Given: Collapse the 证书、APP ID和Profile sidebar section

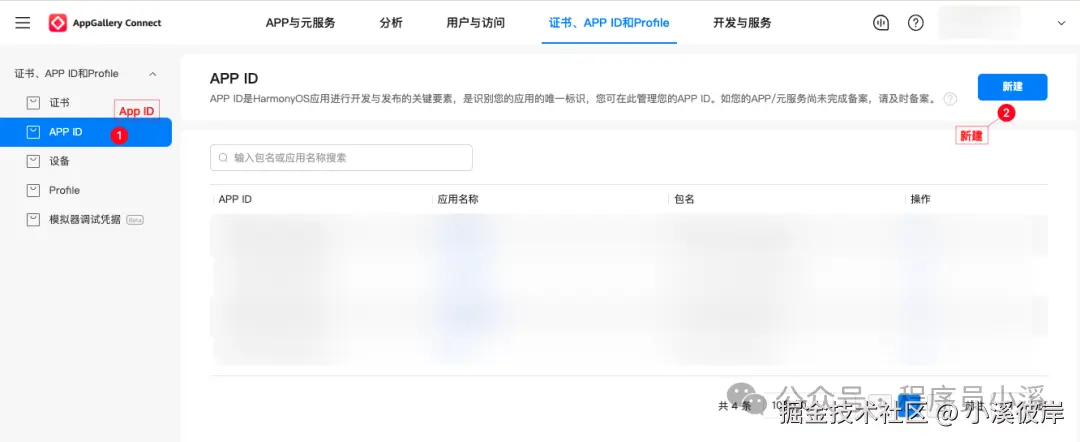Looking at the screenshot, I should coord(153,74).
